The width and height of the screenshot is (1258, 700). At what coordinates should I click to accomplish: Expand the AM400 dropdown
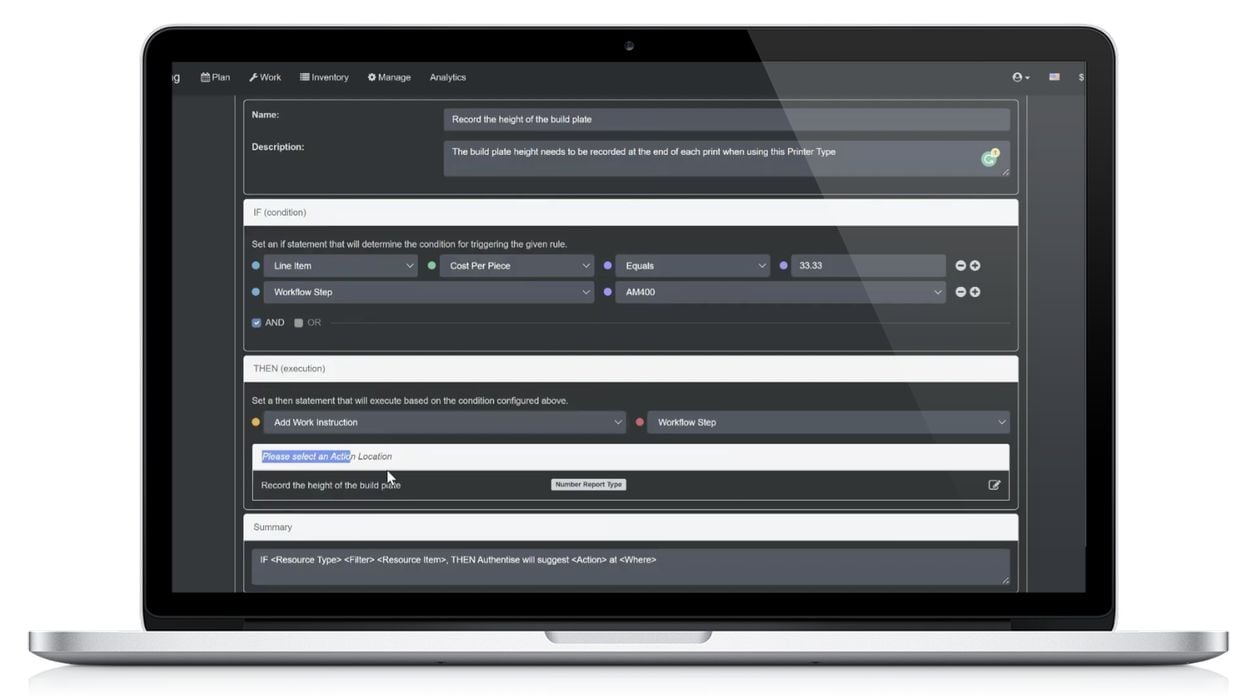pos(780,292)
